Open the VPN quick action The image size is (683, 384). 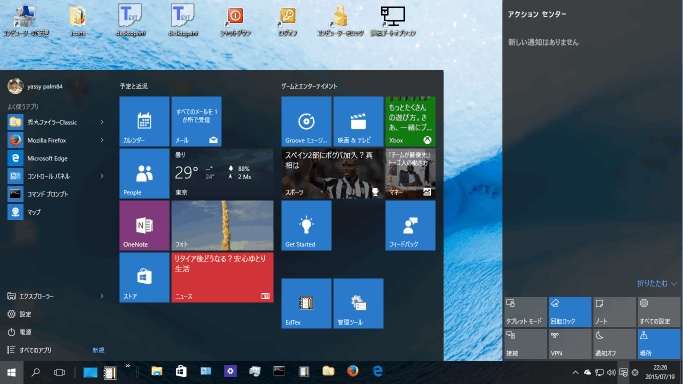pos(570,344)
